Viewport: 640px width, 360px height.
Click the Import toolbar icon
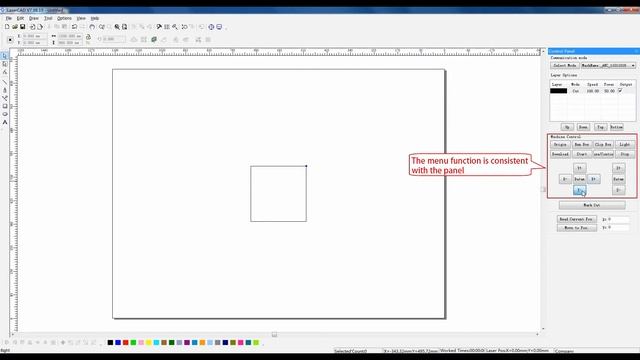click(x=32, y=27)
